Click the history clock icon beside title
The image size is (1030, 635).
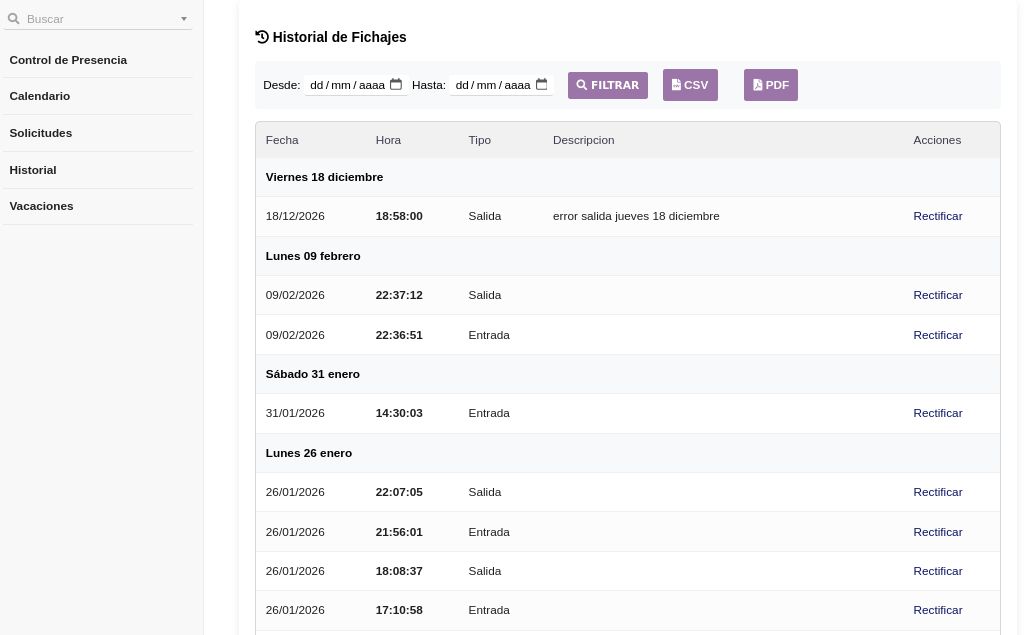click(x=262, y=37)
